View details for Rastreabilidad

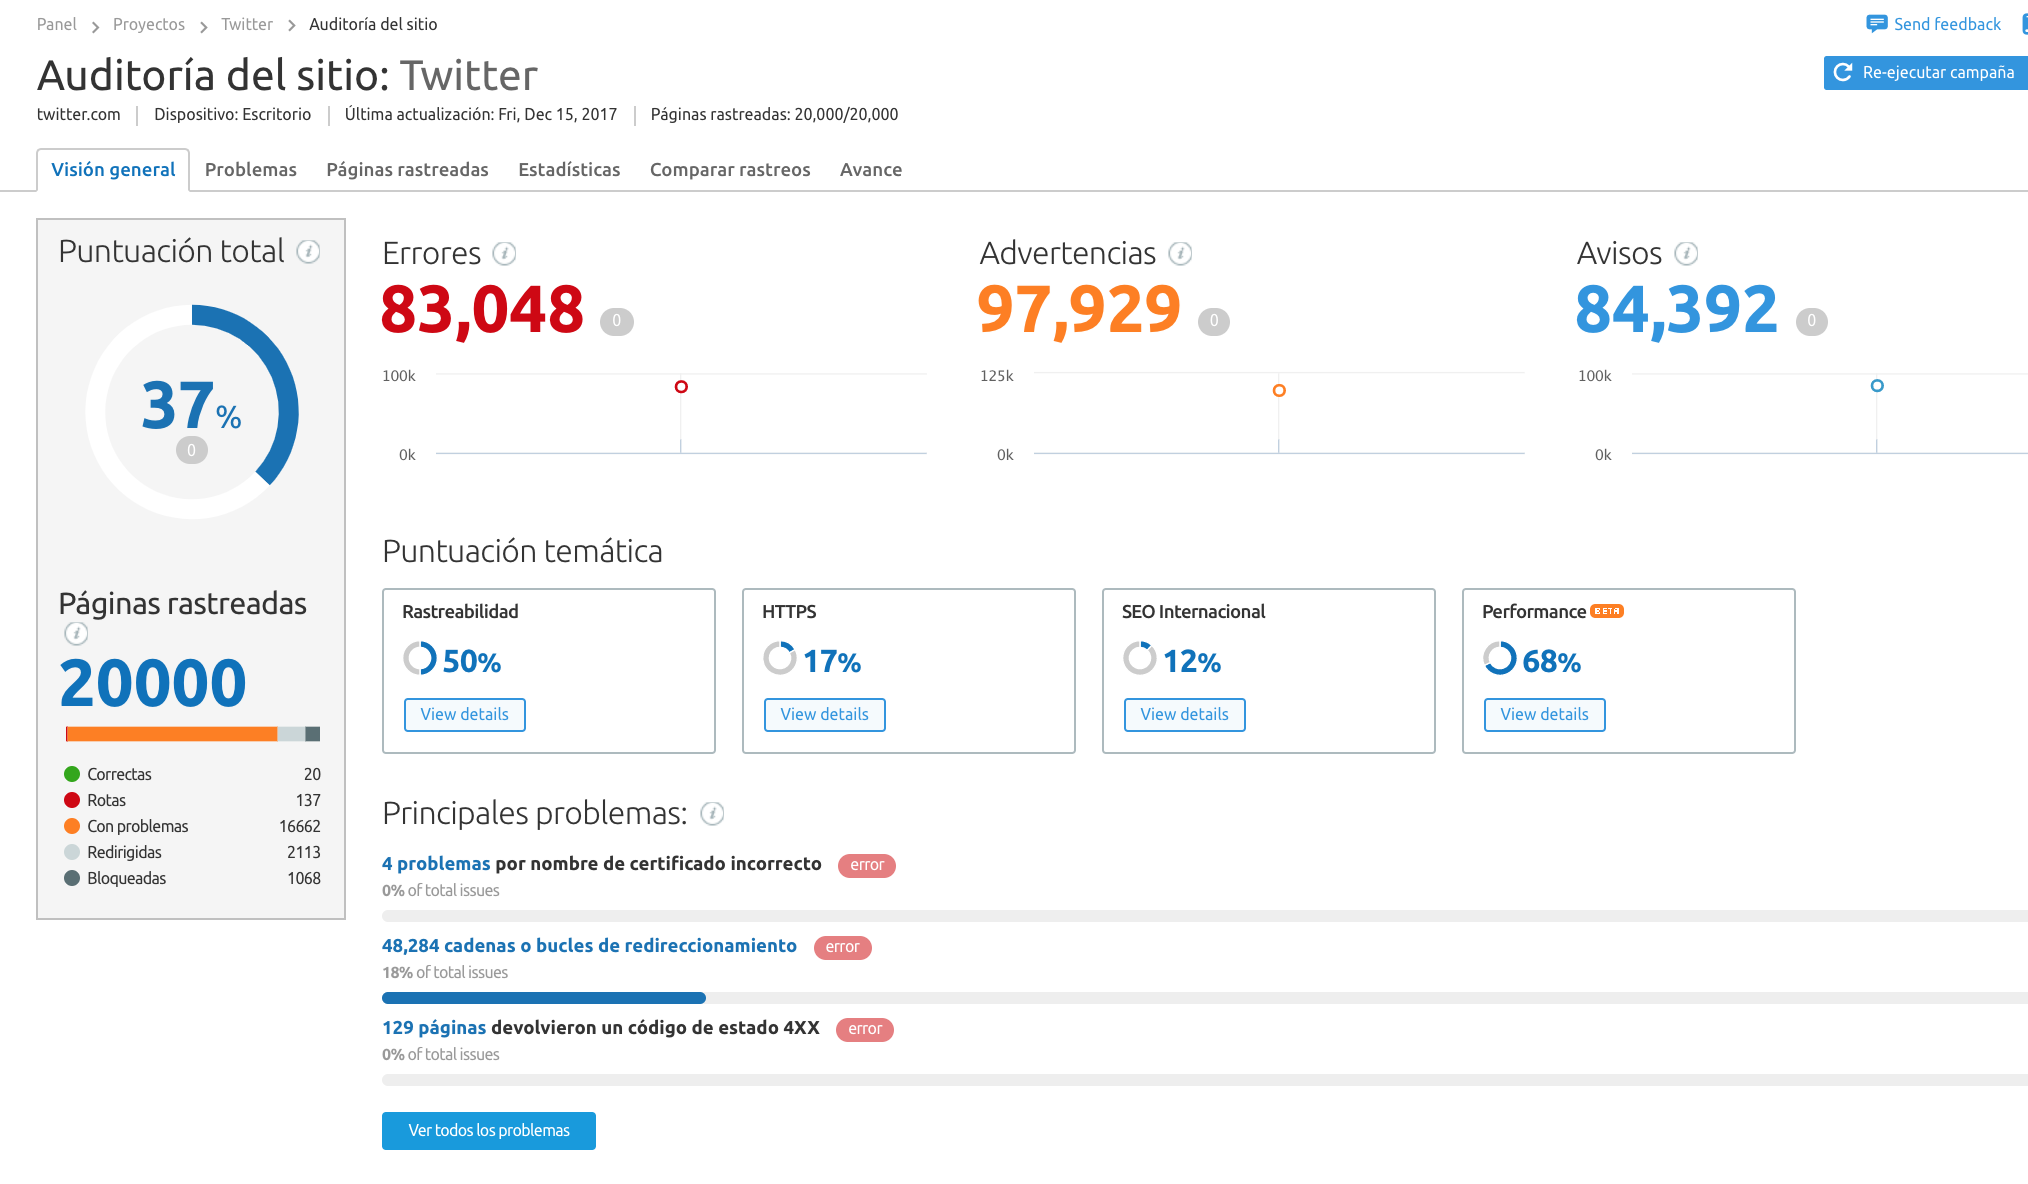tap(465, 715)
